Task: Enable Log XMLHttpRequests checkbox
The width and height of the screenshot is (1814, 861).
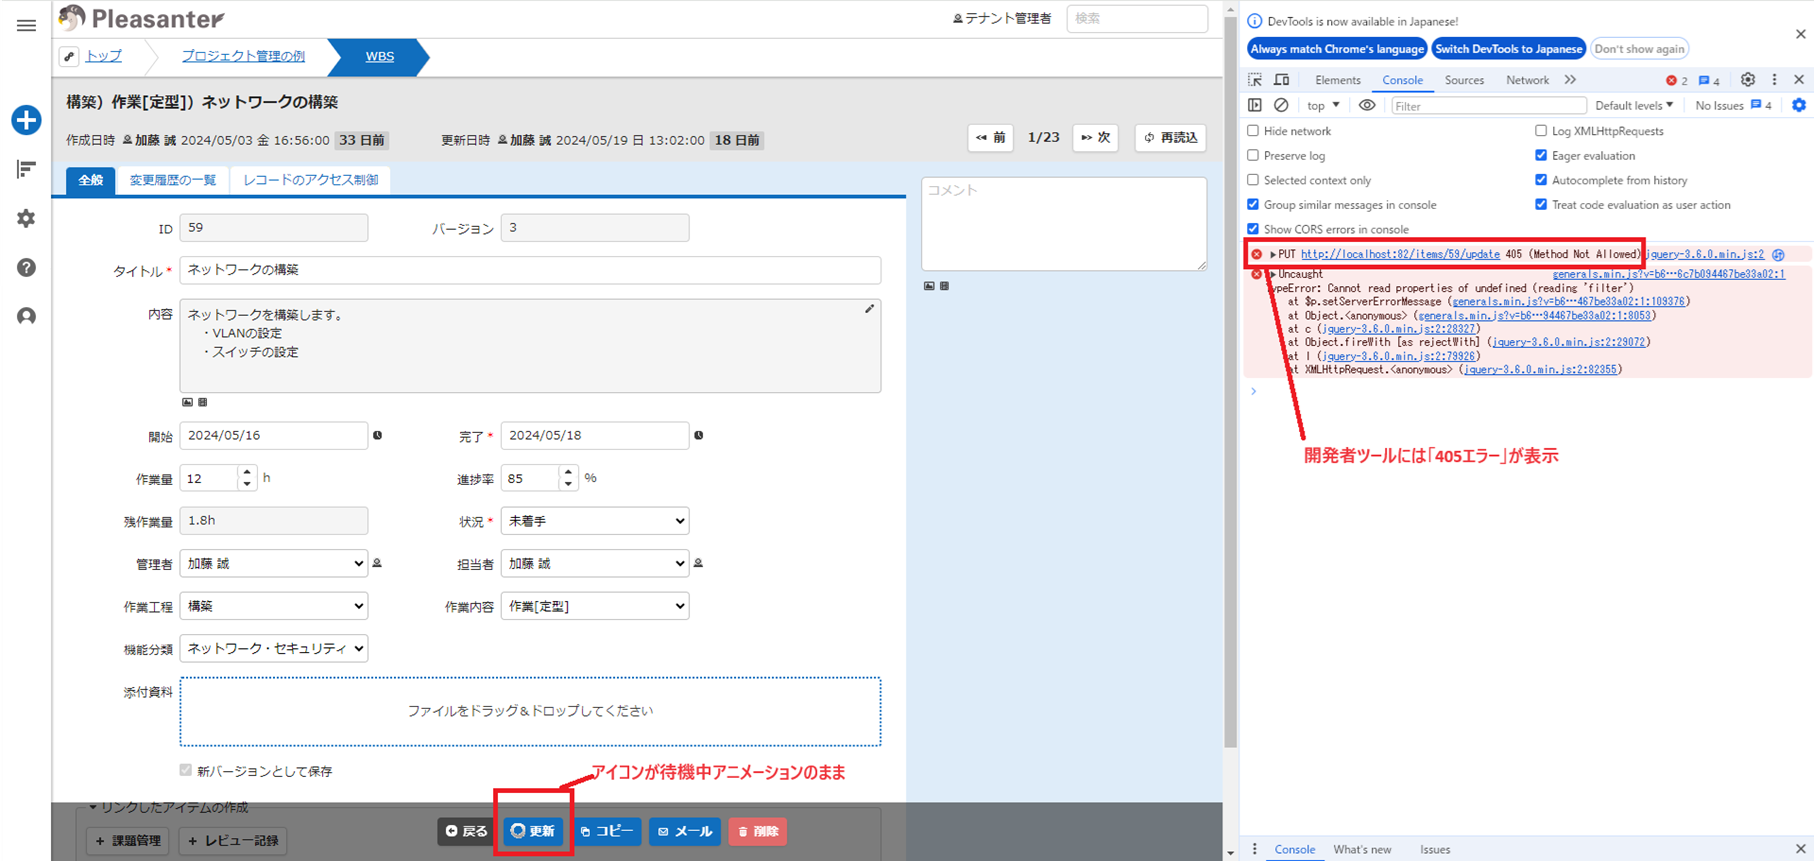Action: (x=1541, y=131)
